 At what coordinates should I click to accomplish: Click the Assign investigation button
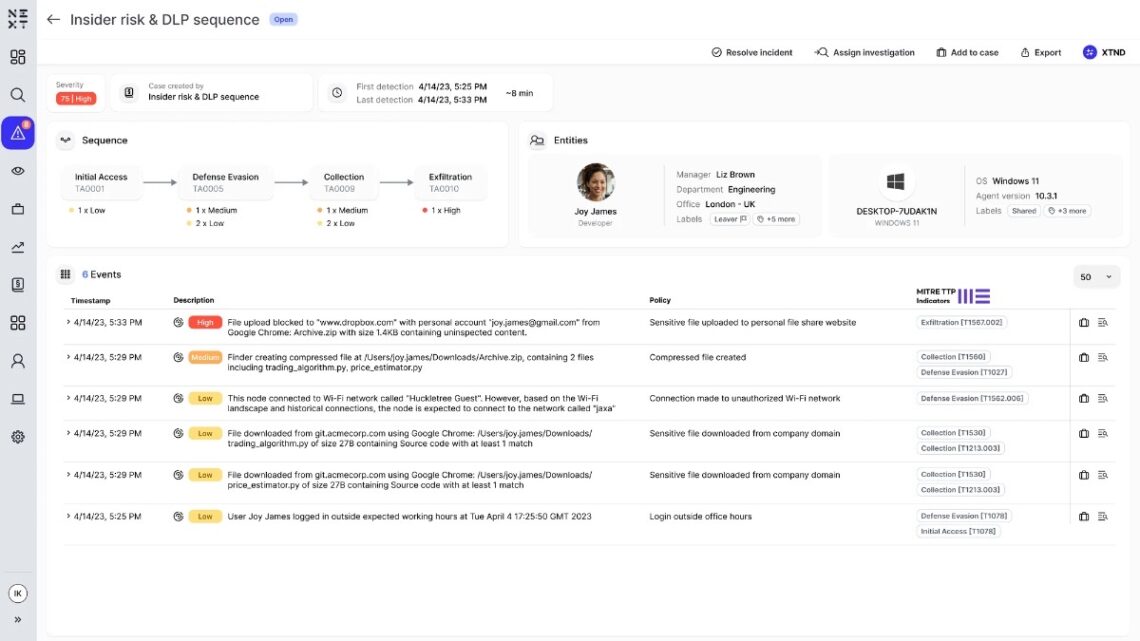[865, 51]
